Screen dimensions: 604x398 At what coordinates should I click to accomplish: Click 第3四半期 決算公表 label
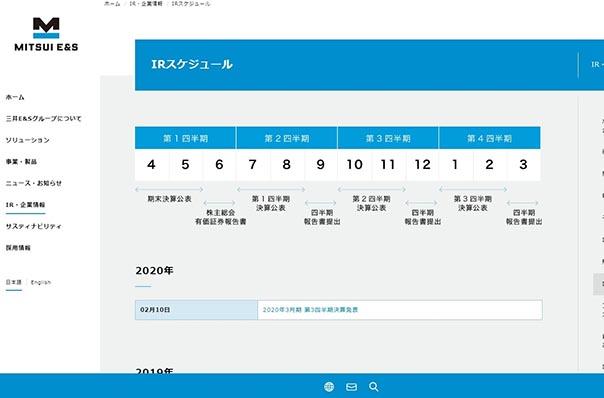[473, 203]
